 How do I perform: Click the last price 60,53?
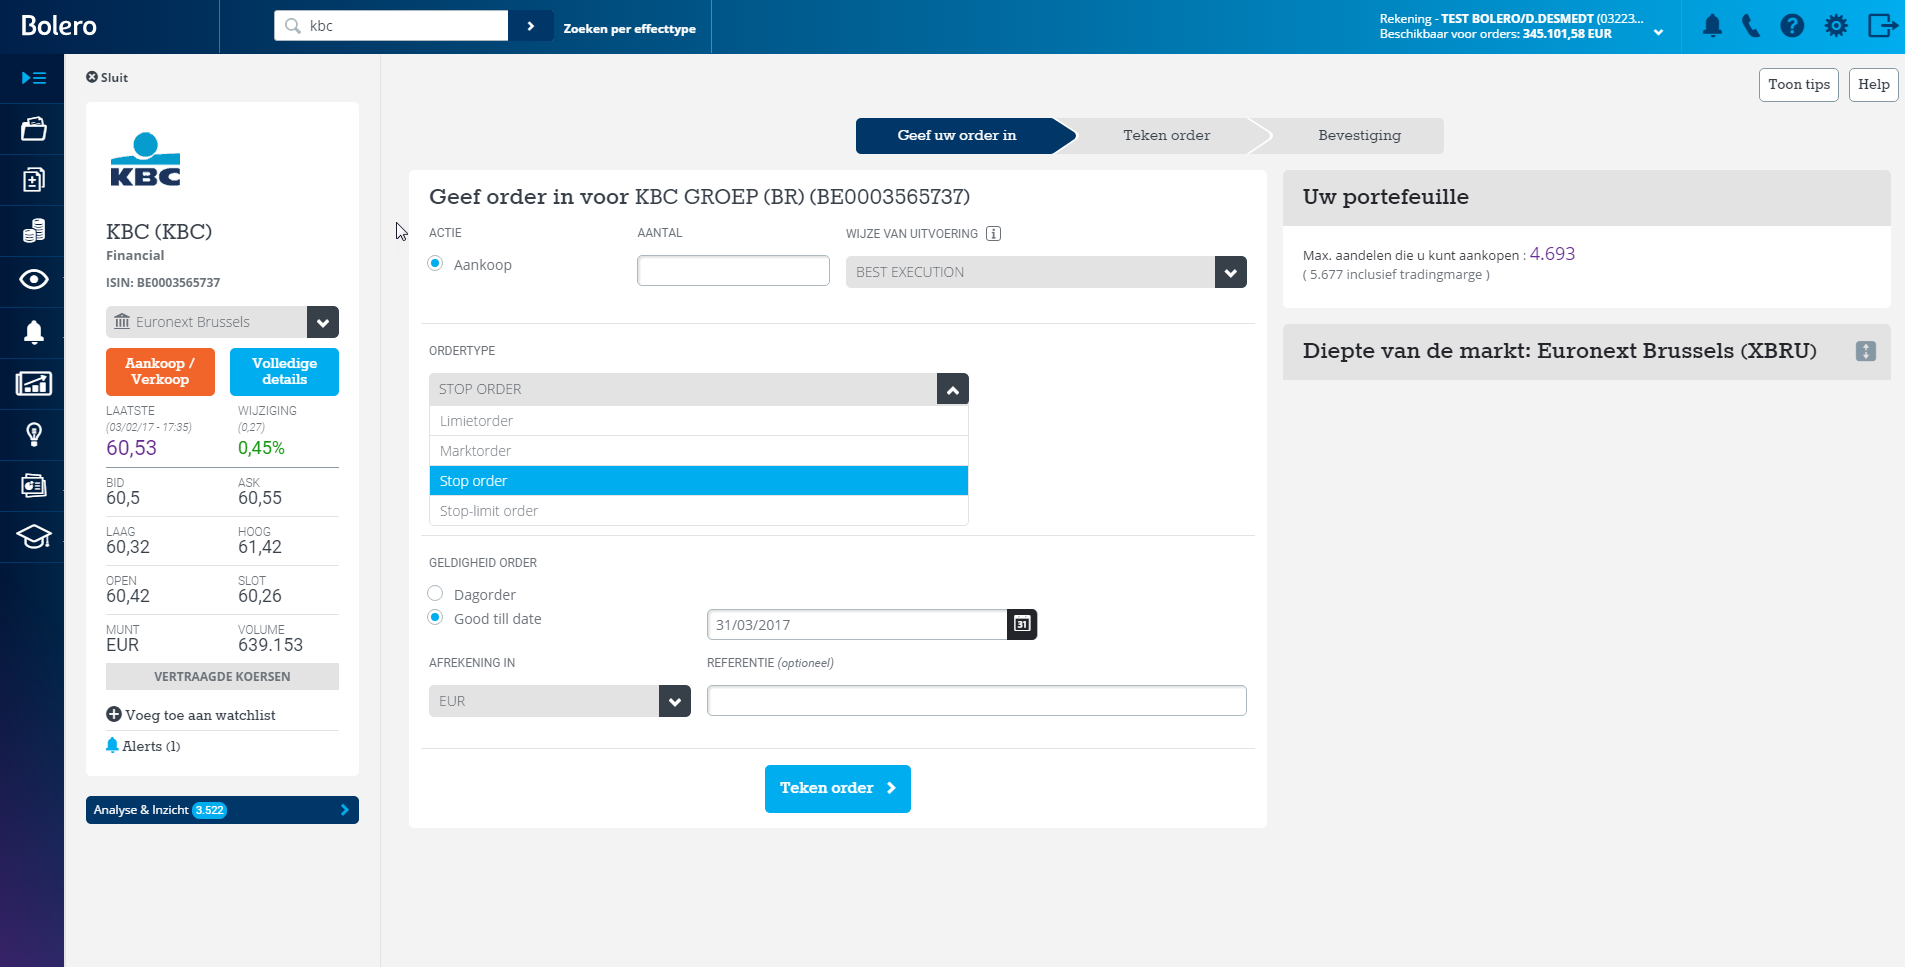point(131,448)
